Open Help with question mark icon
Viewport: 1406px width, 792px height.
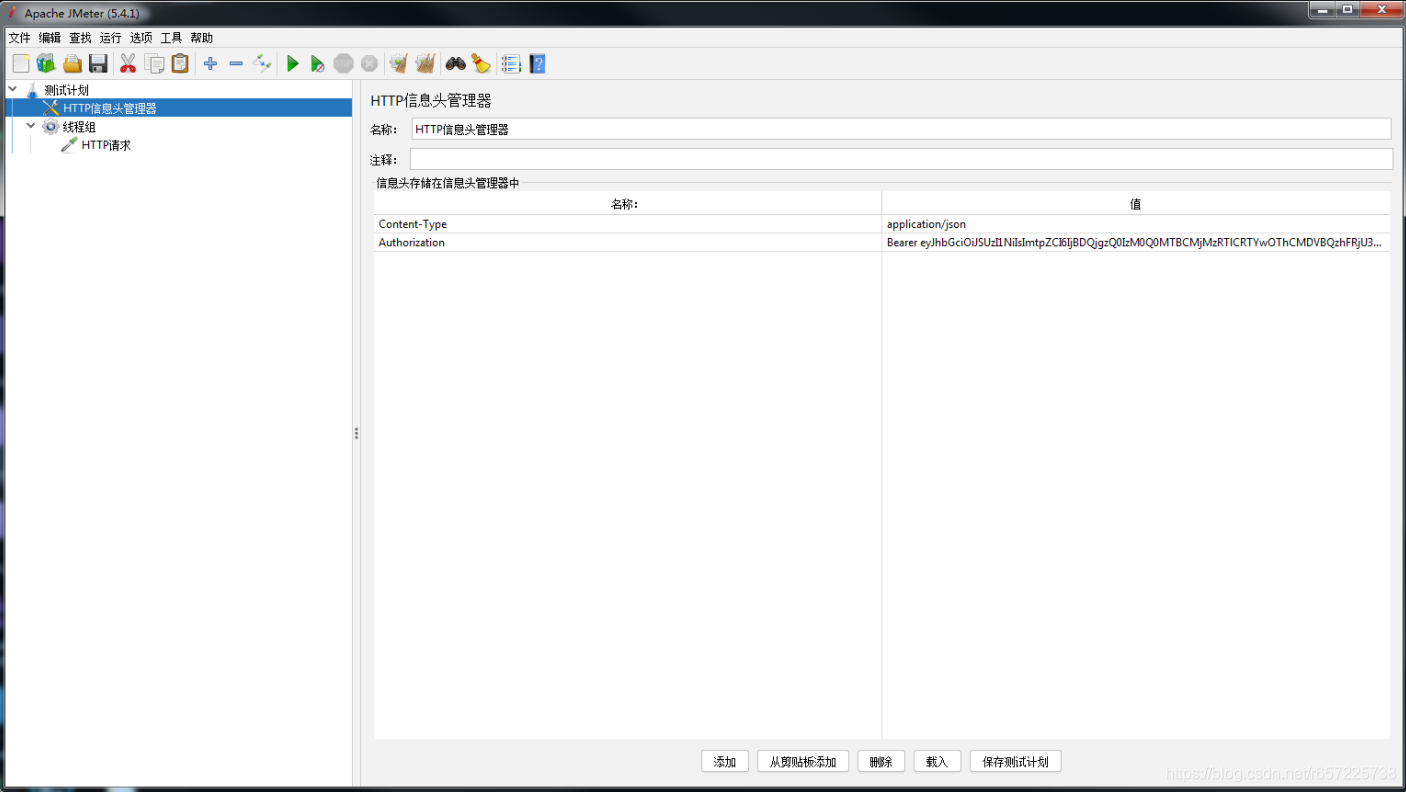coord(537,64)
